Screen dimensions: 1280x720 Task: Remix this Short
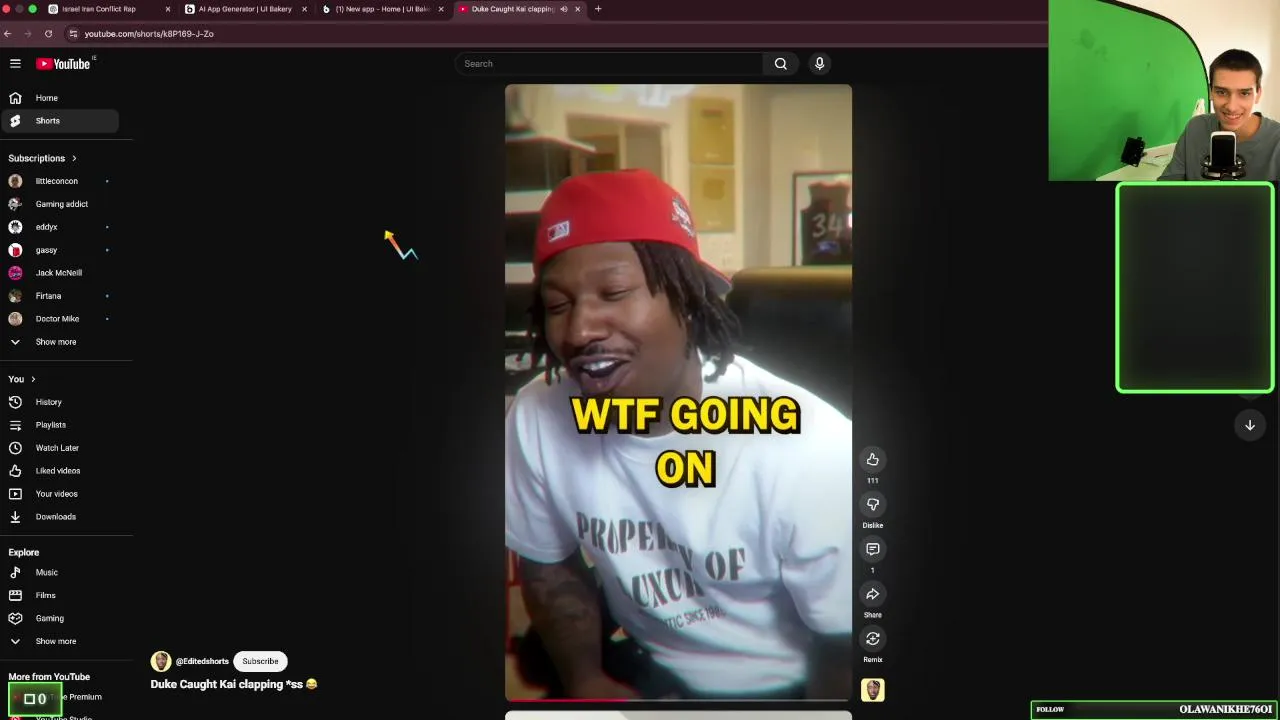(x=872, y=639)
